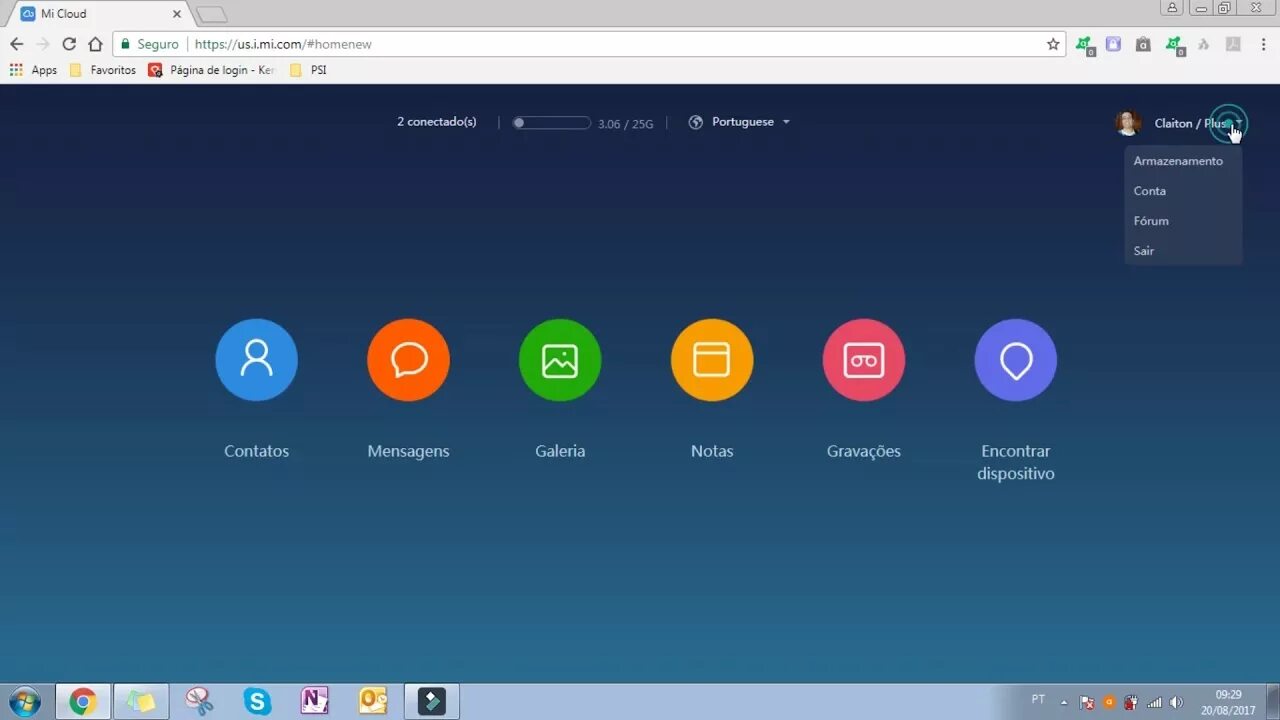The image size is (1280, 720).
Task: Select Armazenamento from account menu
Action: click(x=1178, y=161)
